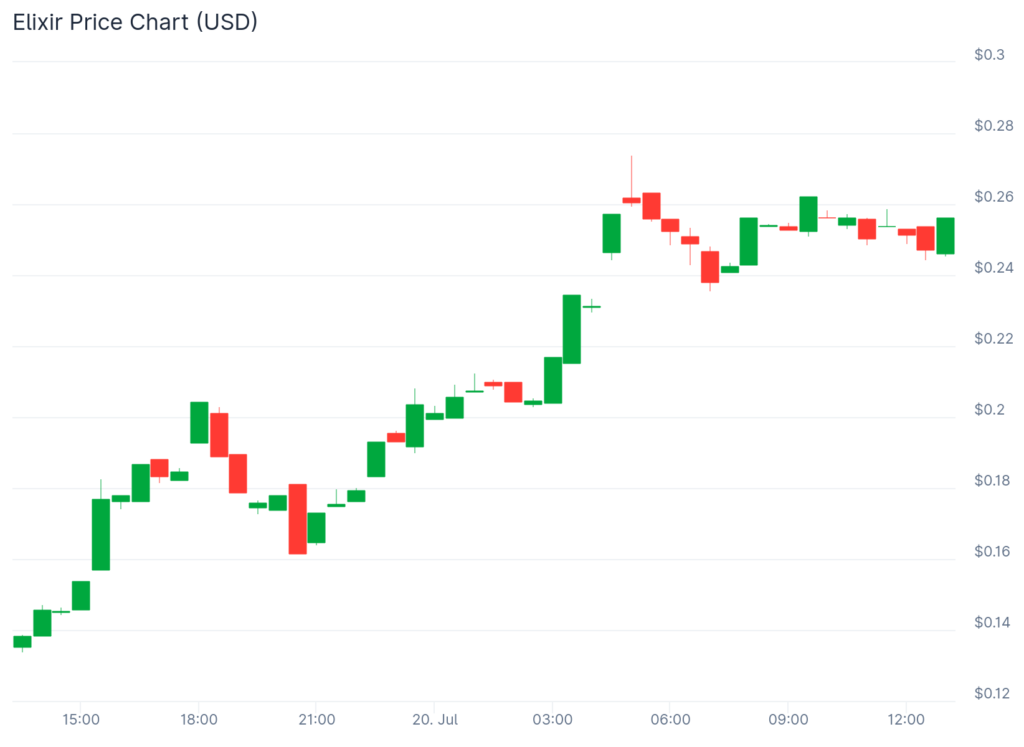Select the $0.26 price axis label
Screen dimensions: 1024x747
pyautogui.click(x=993, y=197)
